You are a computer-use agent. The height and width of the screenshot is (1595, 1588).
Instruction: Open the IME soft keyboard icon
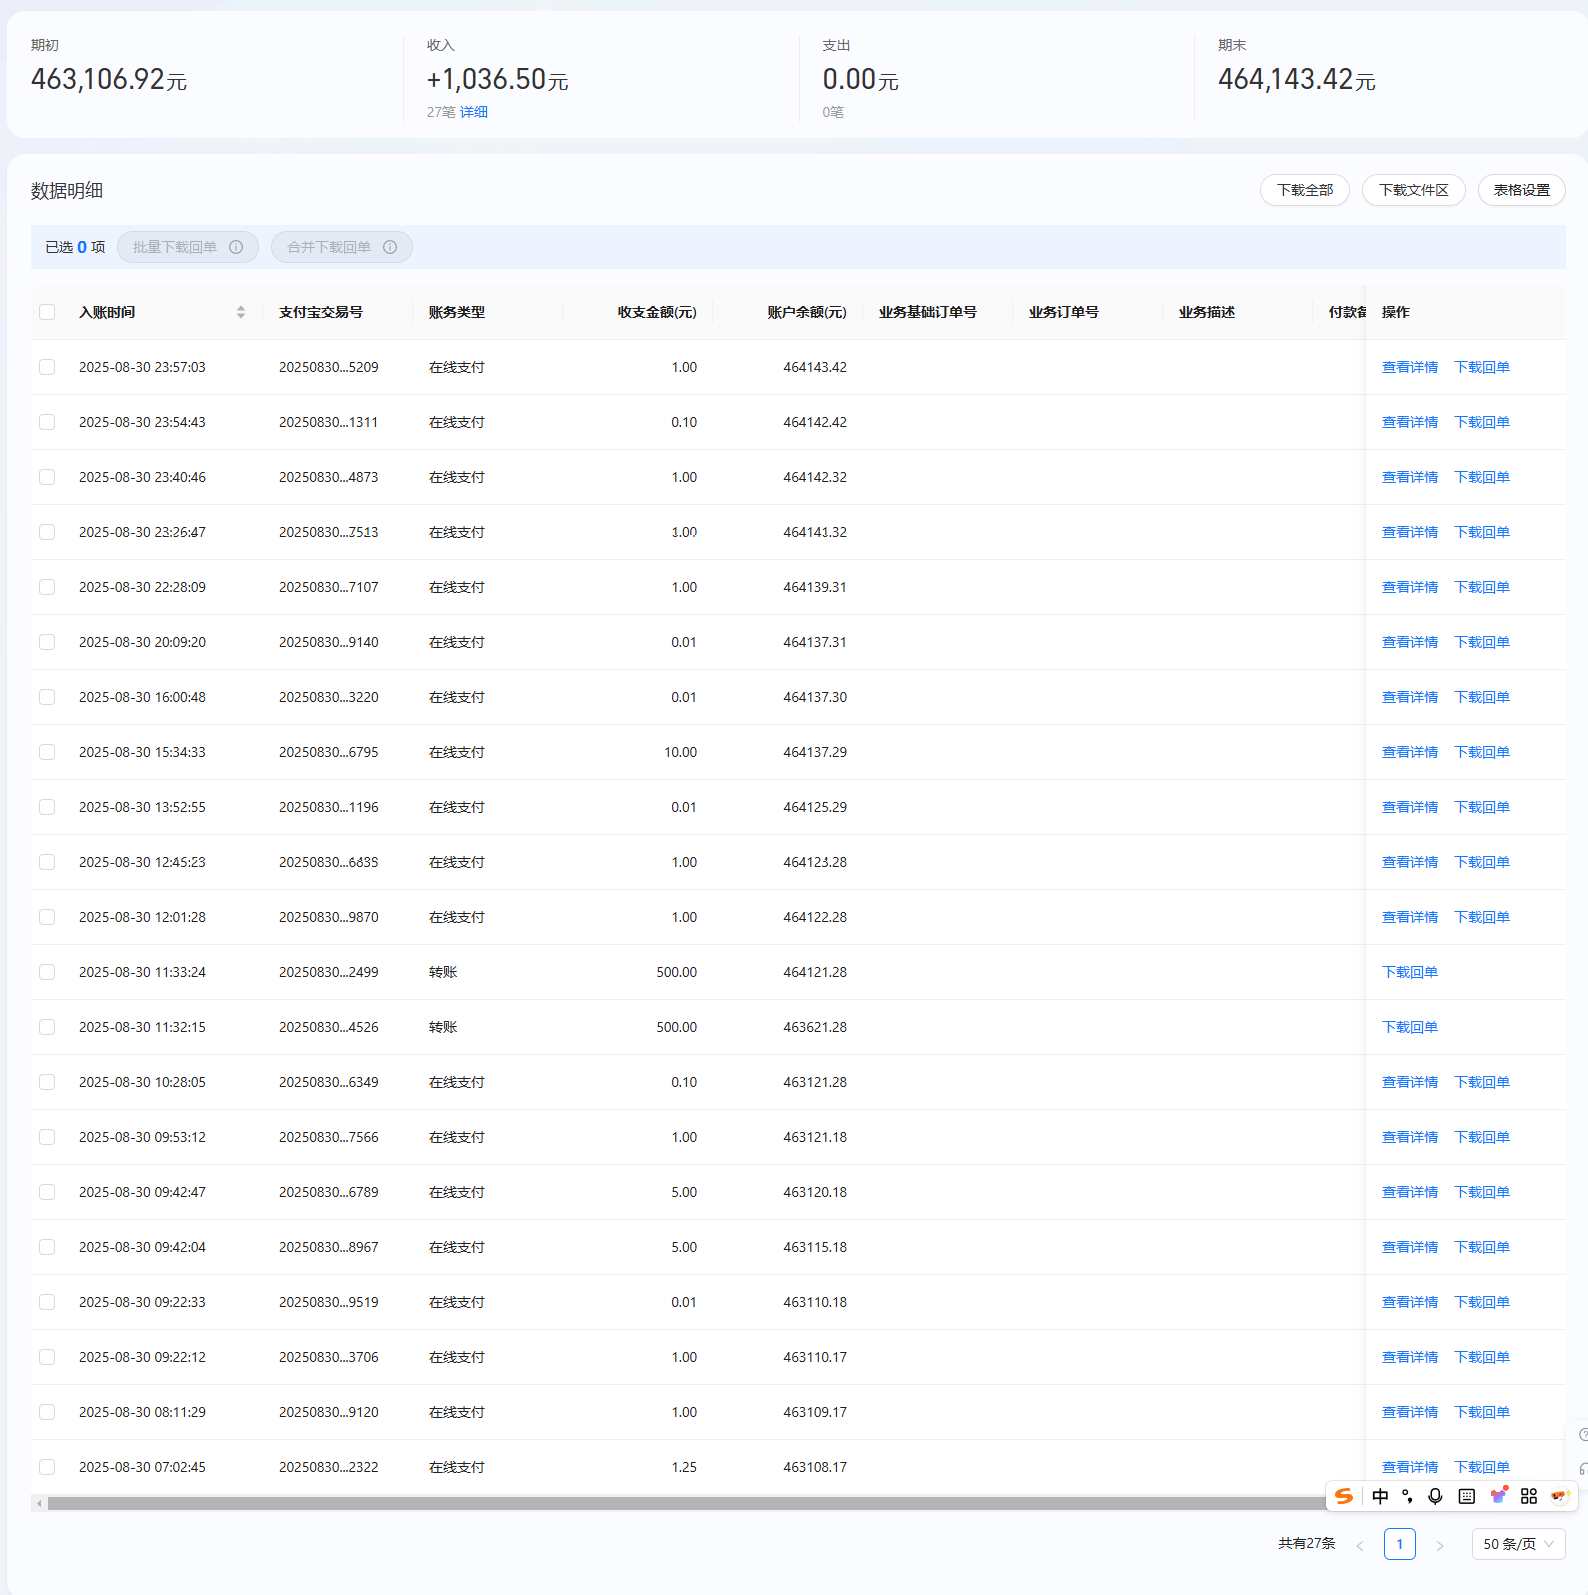click(x=1466, y=1496)
